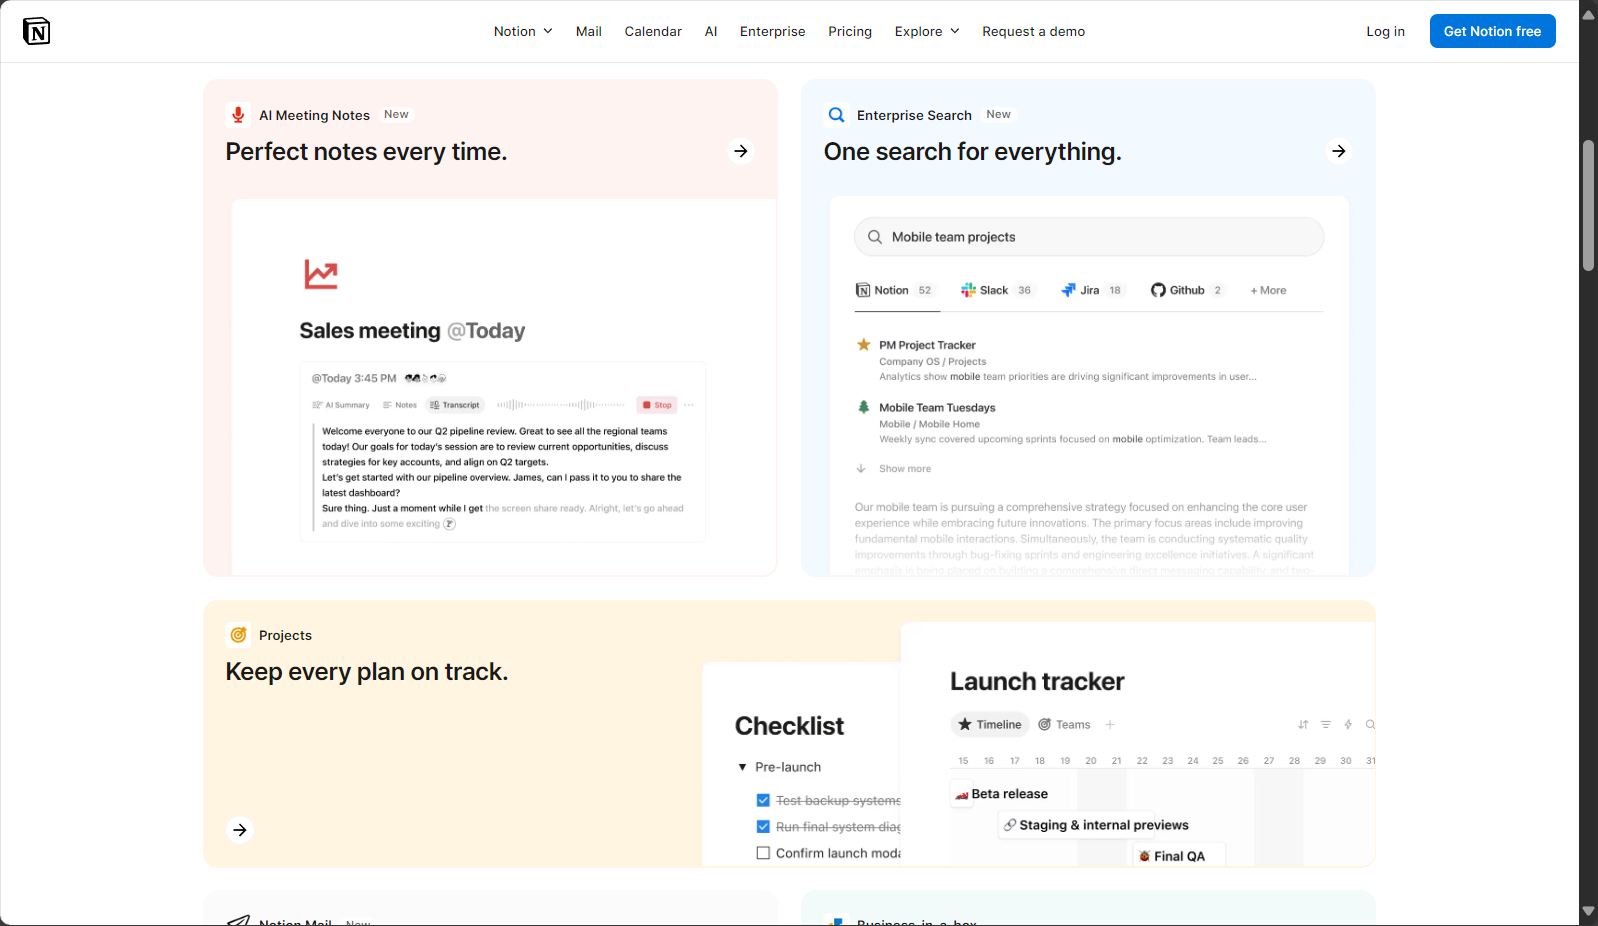Viewport: 1598px width, 926px height.
Task: Click the participant avatars beside 3:45 PM
Action: pyautogui.click(x=425, y=378)
